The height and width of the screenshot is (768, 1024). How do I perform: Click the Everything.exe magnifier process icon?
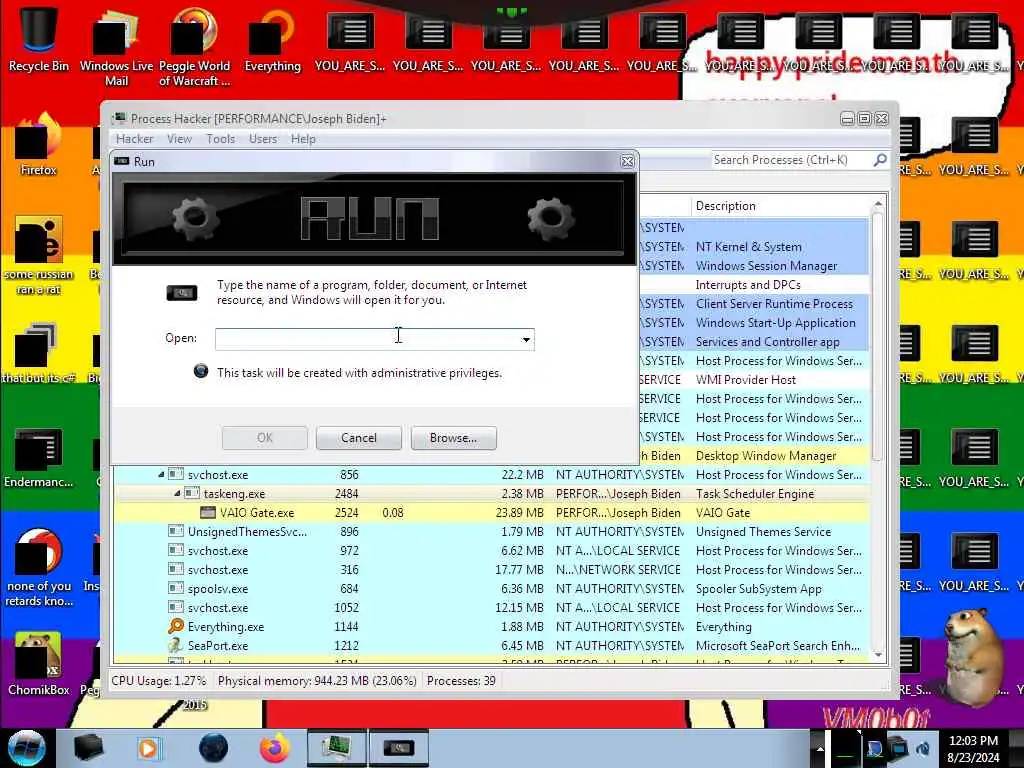tap(176, 626)
